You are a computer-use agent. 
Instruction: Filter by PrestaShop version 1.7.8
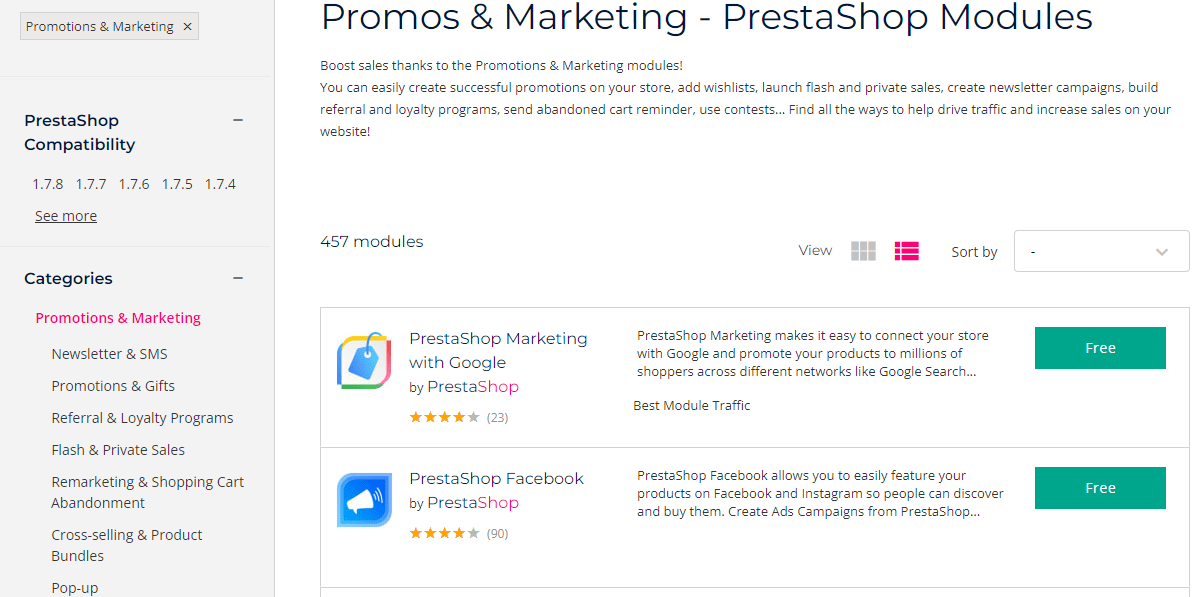47,184
